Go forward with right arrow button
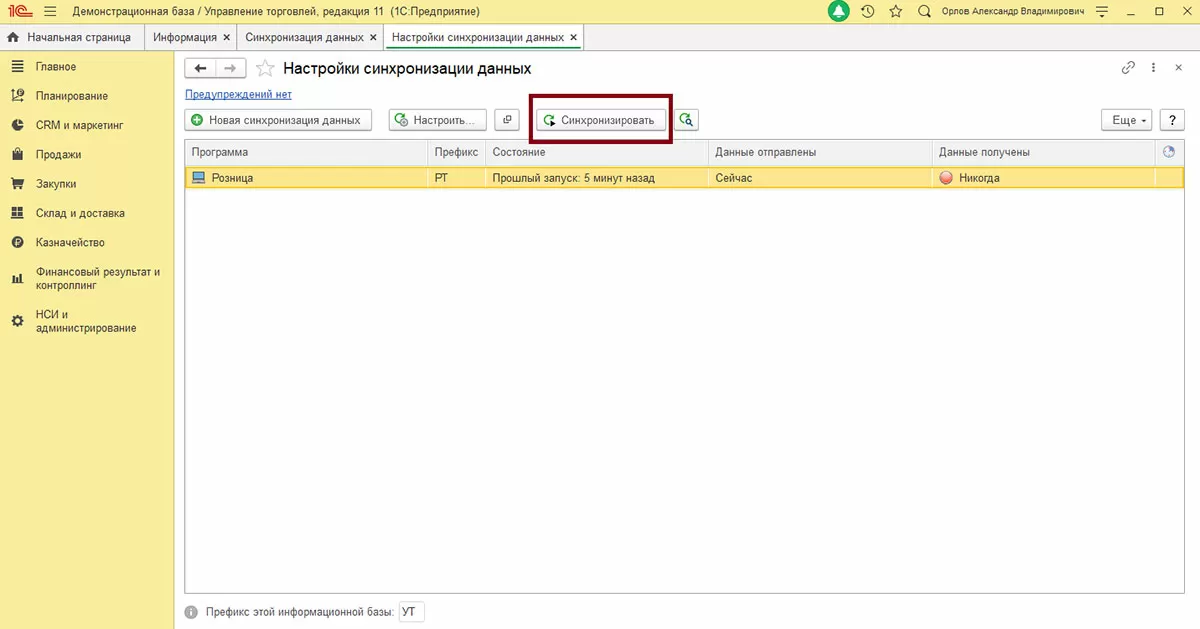 [230, 68]
